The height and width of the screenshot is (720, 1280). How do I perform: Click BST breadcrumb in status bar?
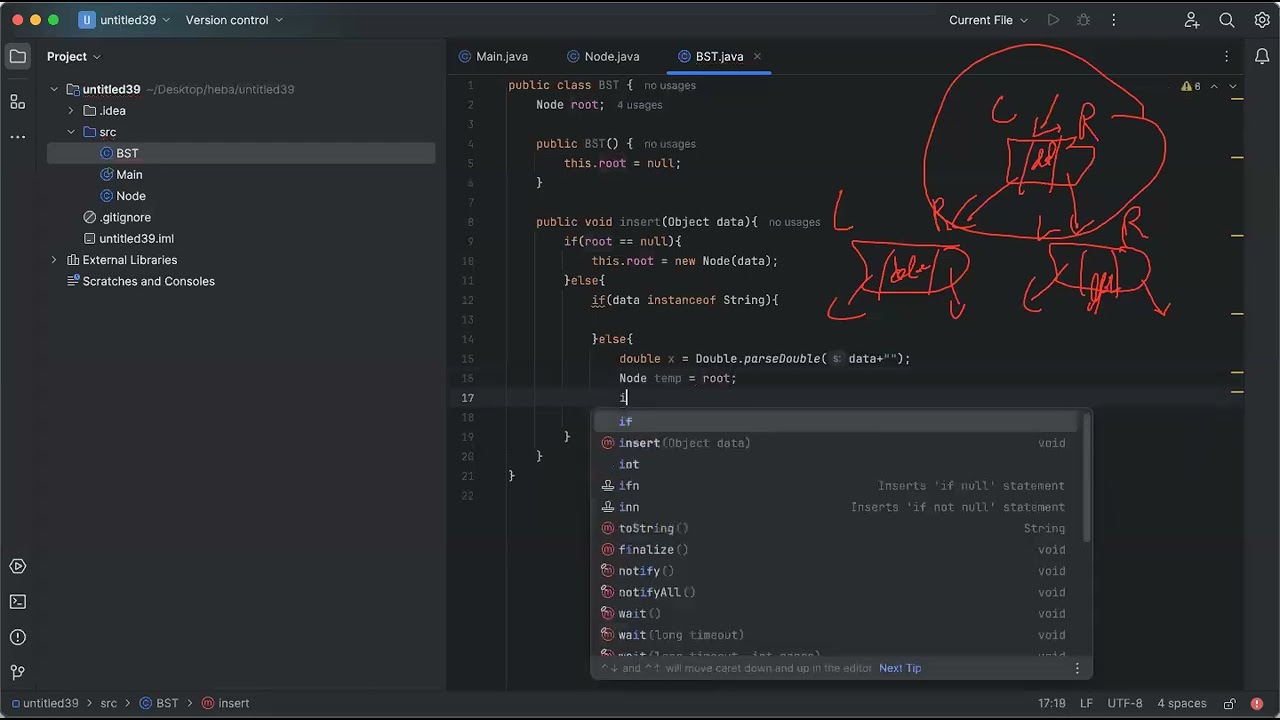tap(159, 704)
